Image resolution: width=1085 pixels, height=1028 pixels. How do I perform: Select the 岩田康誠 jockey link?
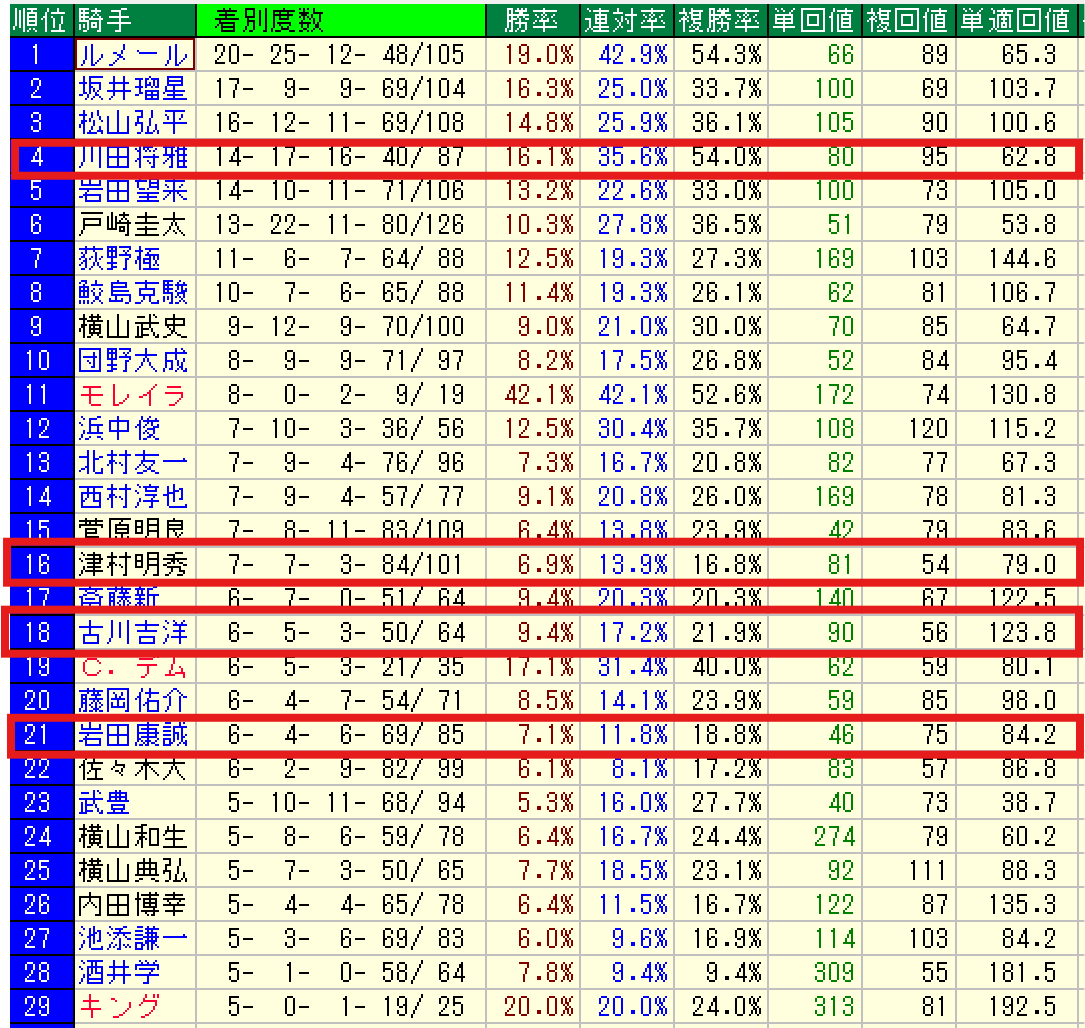[x=133, y=735]
